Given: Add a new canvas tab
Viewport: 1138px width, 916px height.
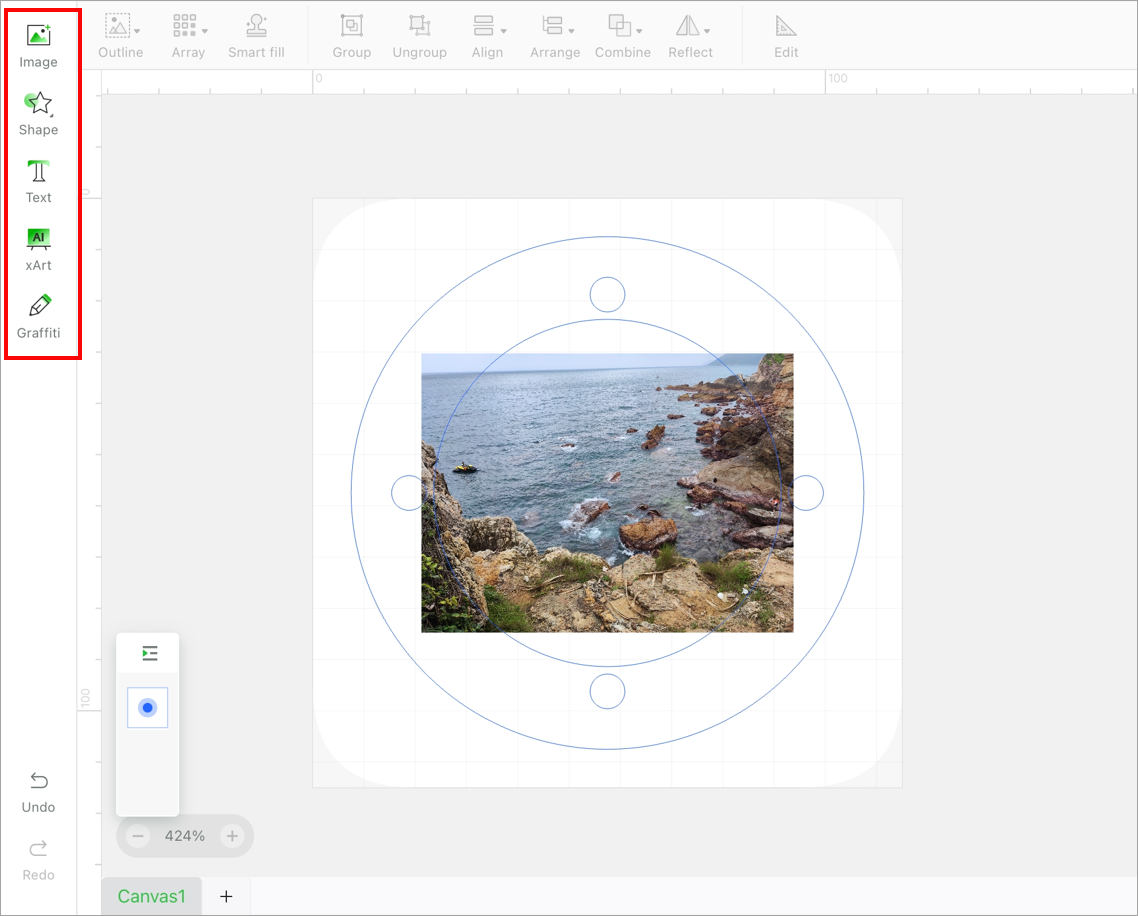Looking at the screenshot, I should [x=226, y=896].
